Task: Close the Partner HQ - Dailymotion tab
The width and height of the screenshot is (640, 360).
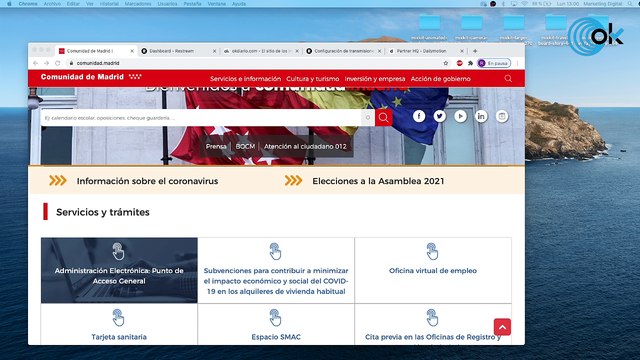Action: [462, 51]
